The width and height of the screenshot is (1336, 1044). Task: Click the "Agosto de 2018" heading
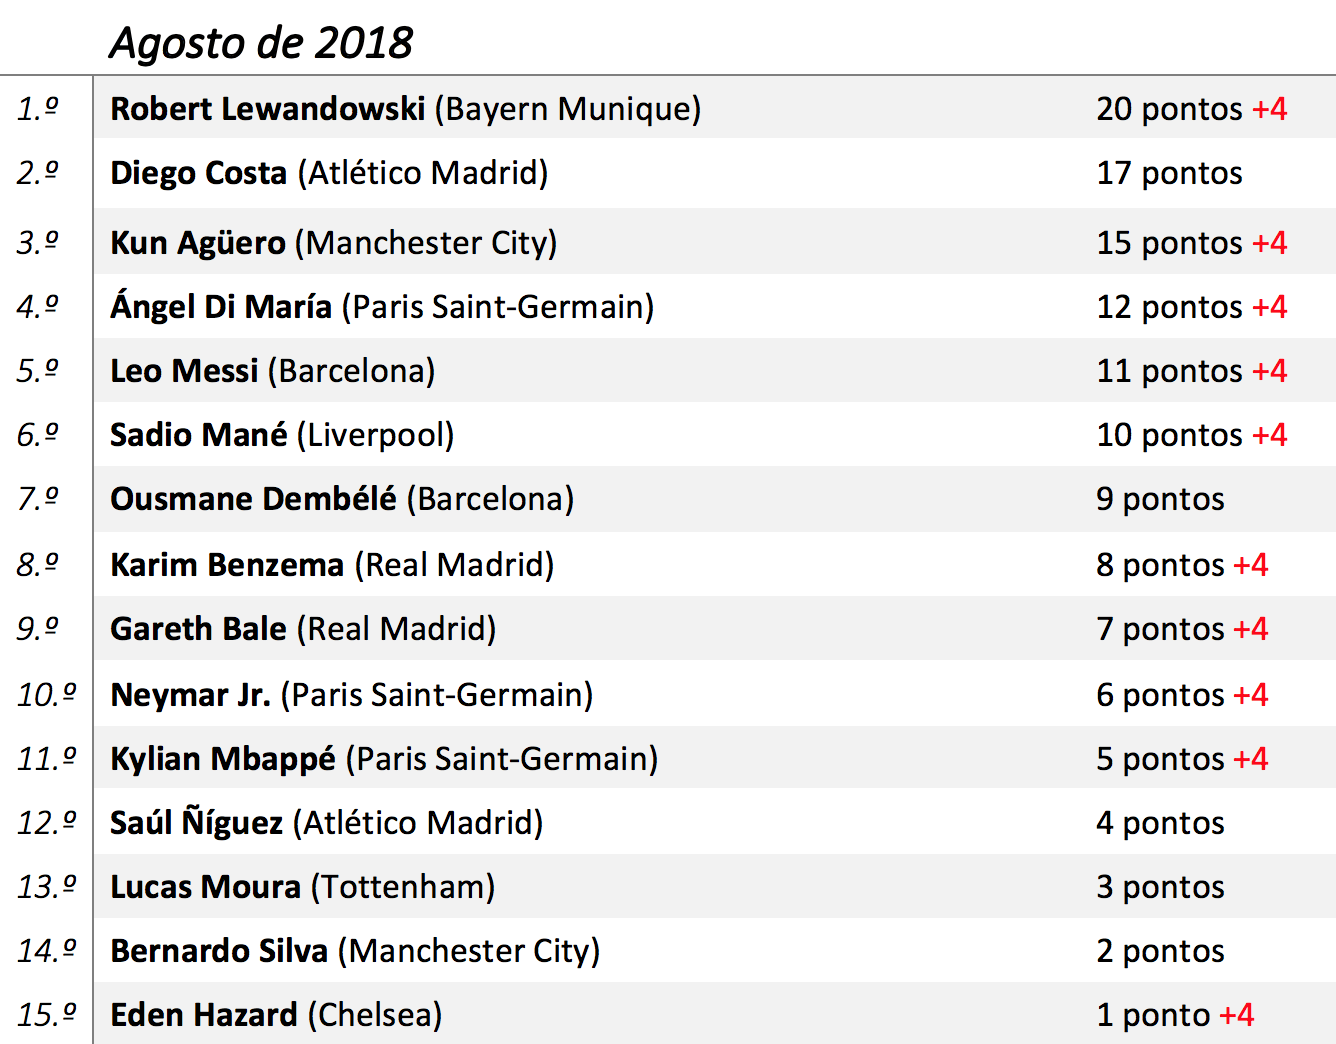261,43
